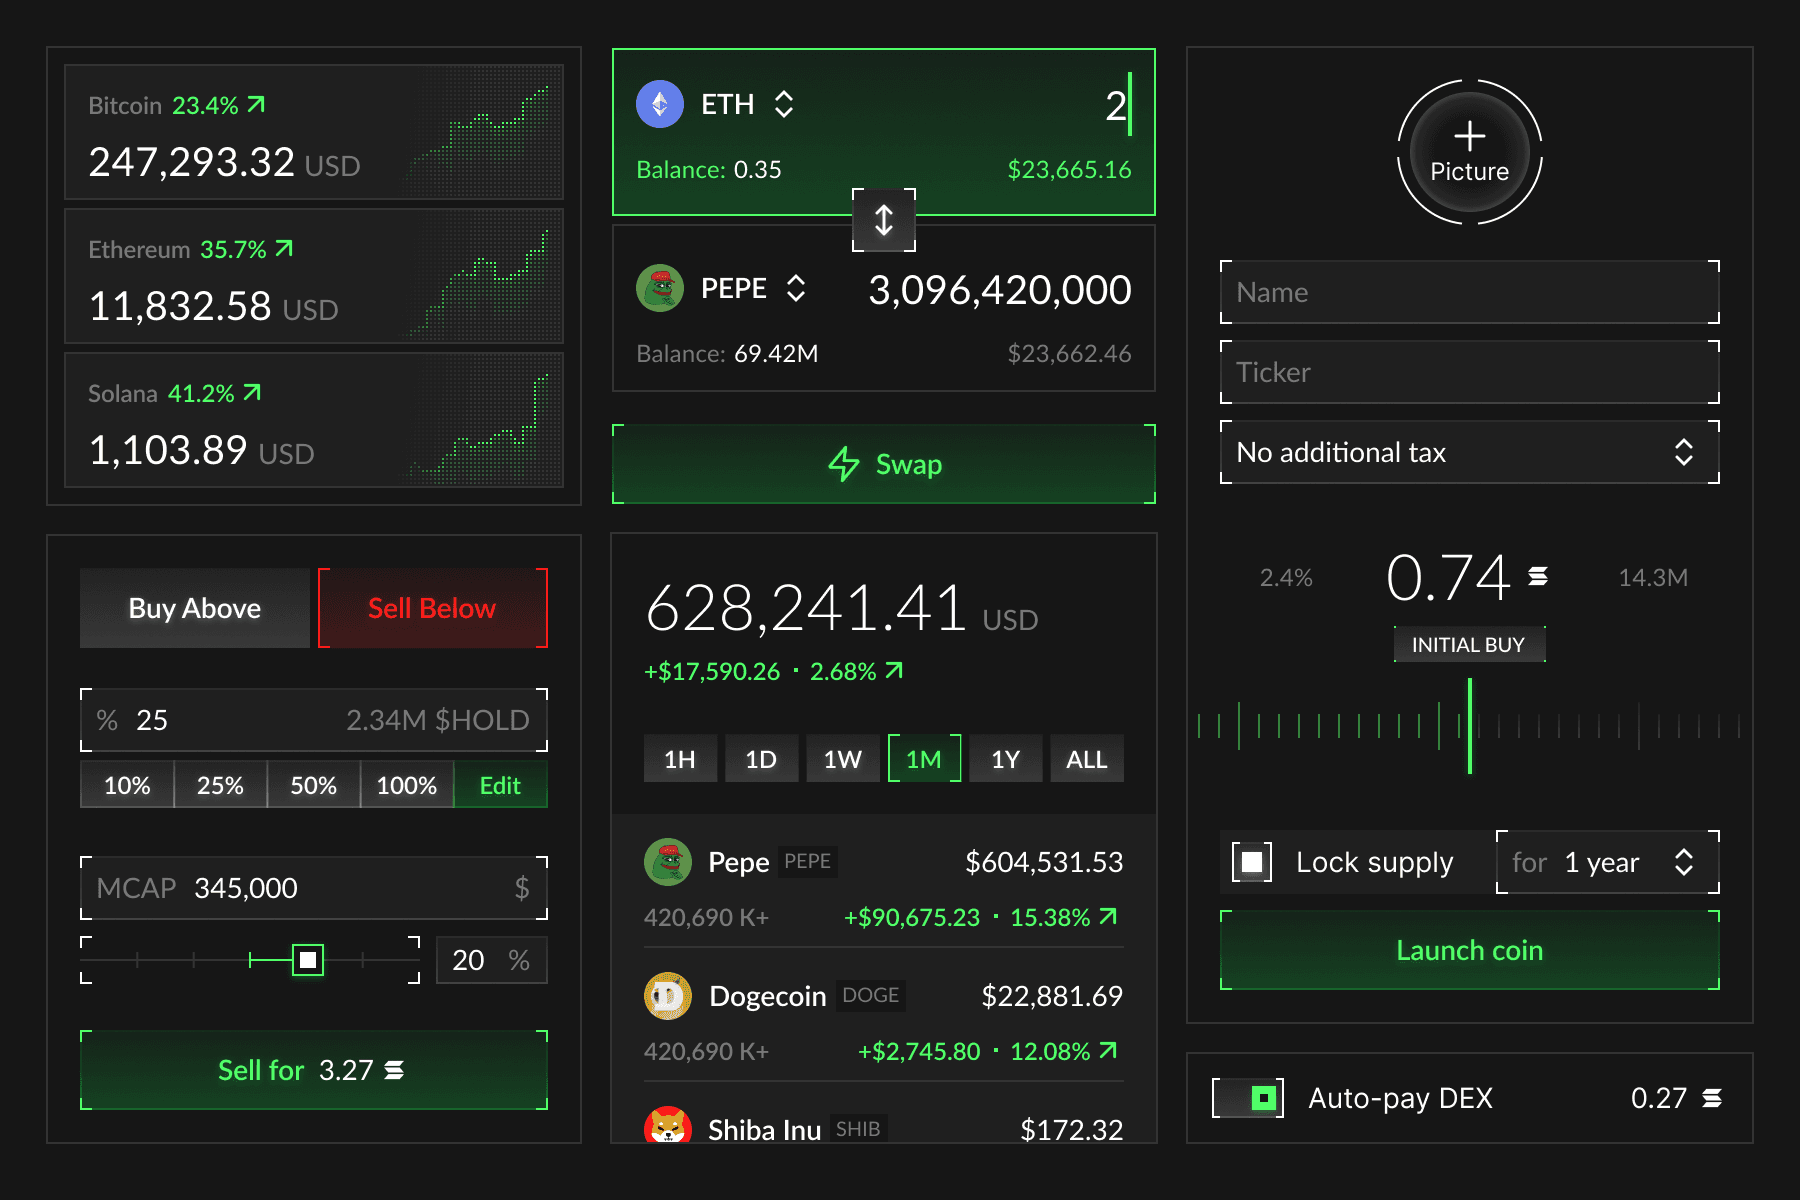Select the 1M timeframe tab
Image resolution: width=1800 pixels, height=1200 pixels.
click(924, 759)
